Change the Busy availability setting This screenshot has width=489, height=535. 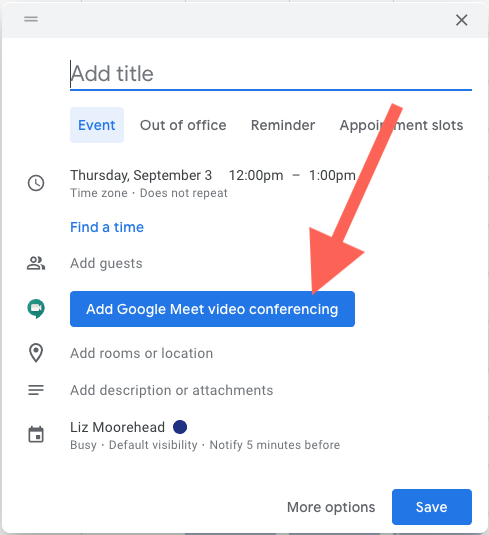(83, 445)
